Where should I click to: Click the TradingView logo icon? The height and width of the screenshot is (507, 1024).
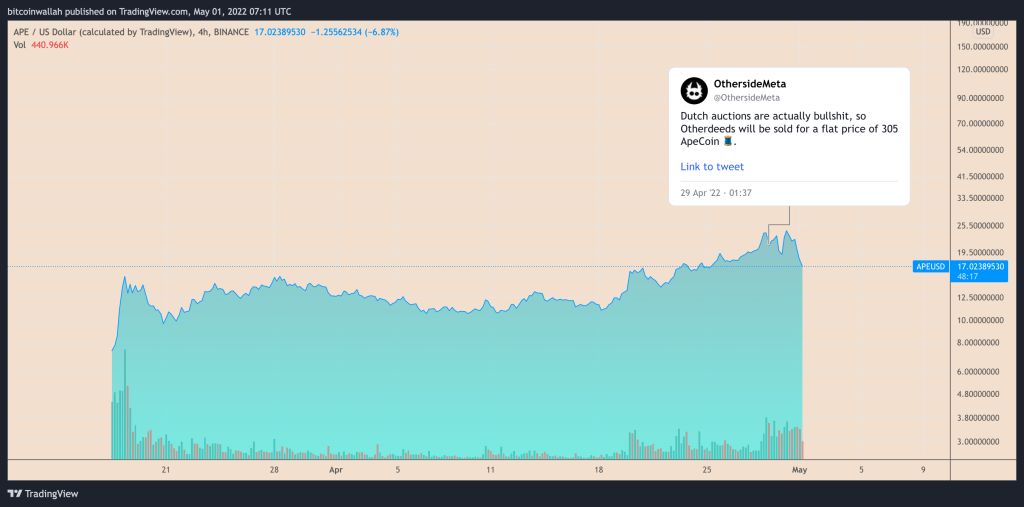(15, 493)
